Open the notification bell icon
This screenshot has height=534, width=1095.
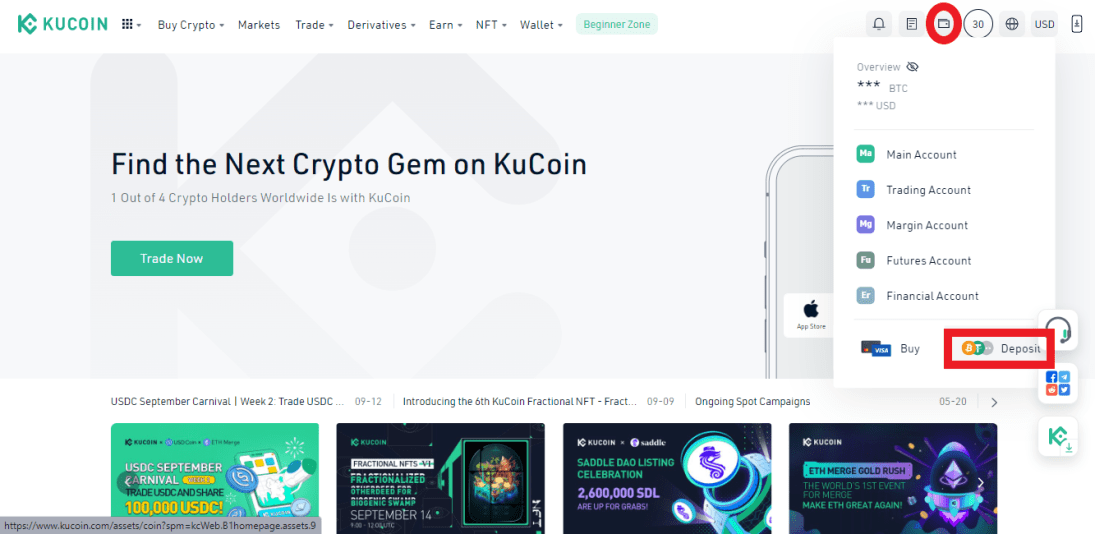(879, 24)
